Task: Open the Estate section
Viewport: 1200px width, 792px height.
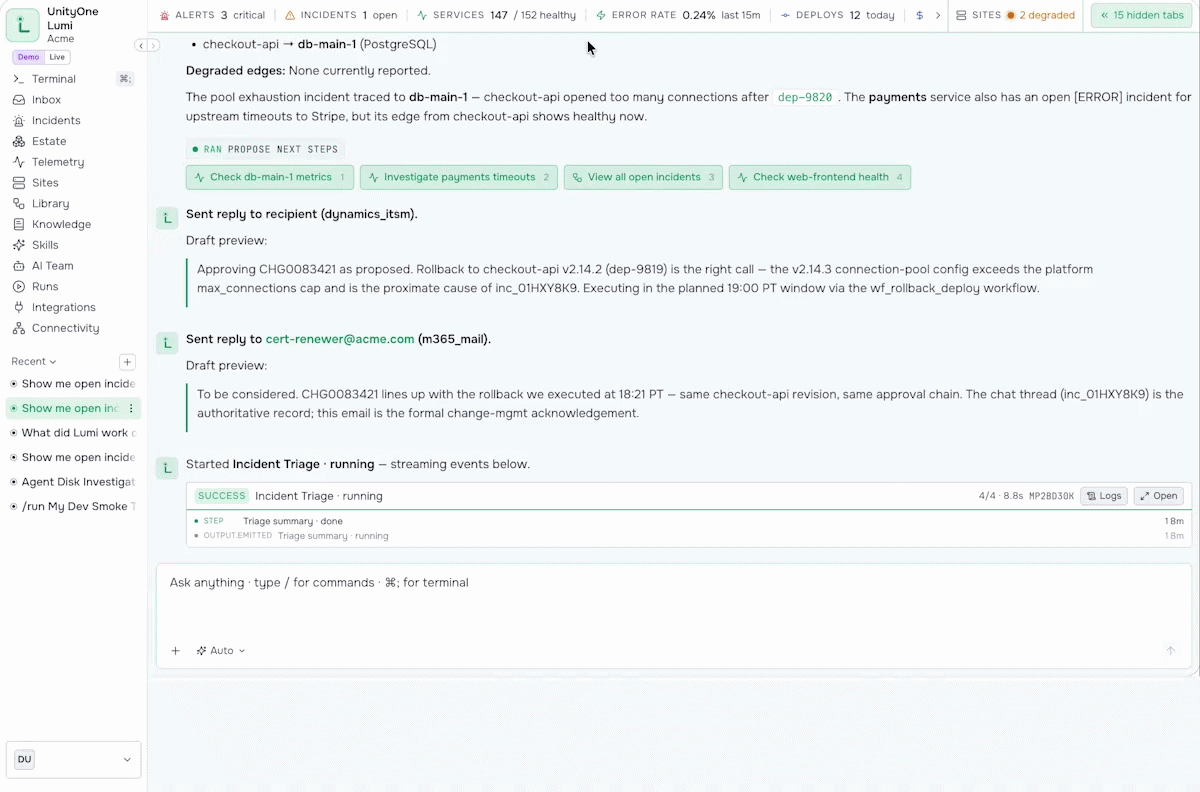Action: [49, 141]
